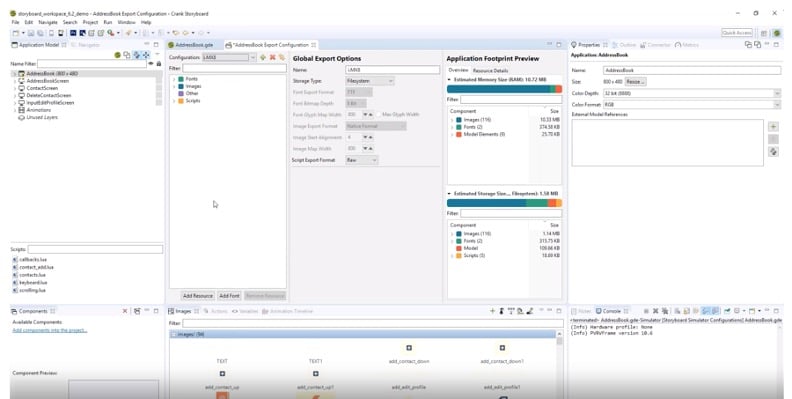Click the images/ (94) folder header row
792x399 pixels.
pos(363,334)
